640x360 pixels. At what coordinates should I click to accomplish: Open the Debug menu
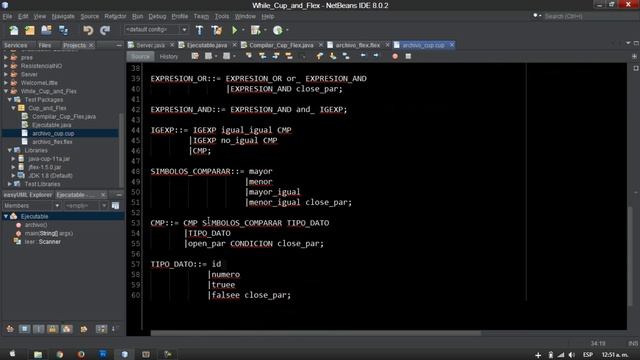[x=157, y=16]
